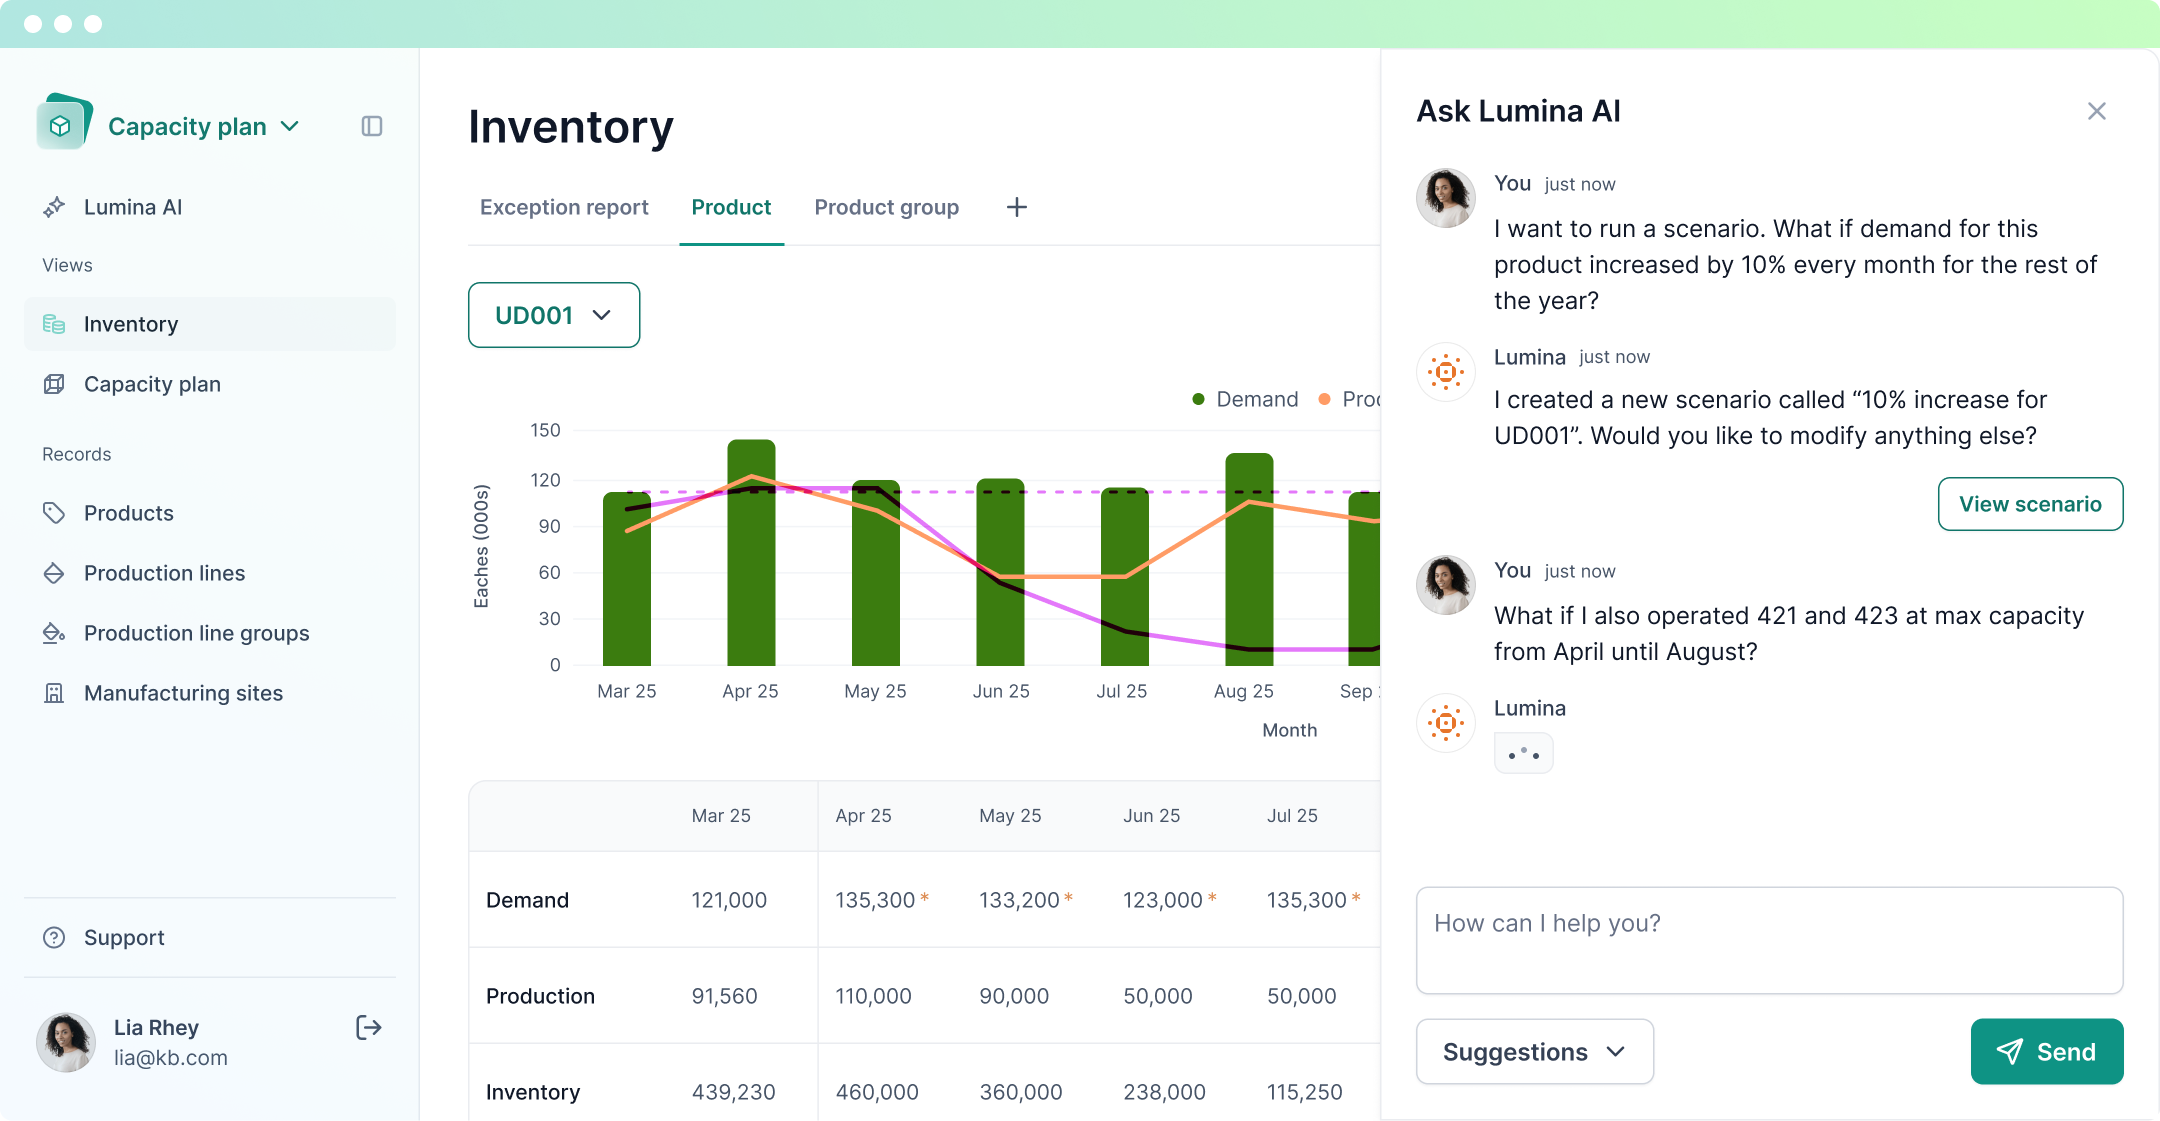Click the Capacity plan cube icon in Views

[x=54, y=384]
